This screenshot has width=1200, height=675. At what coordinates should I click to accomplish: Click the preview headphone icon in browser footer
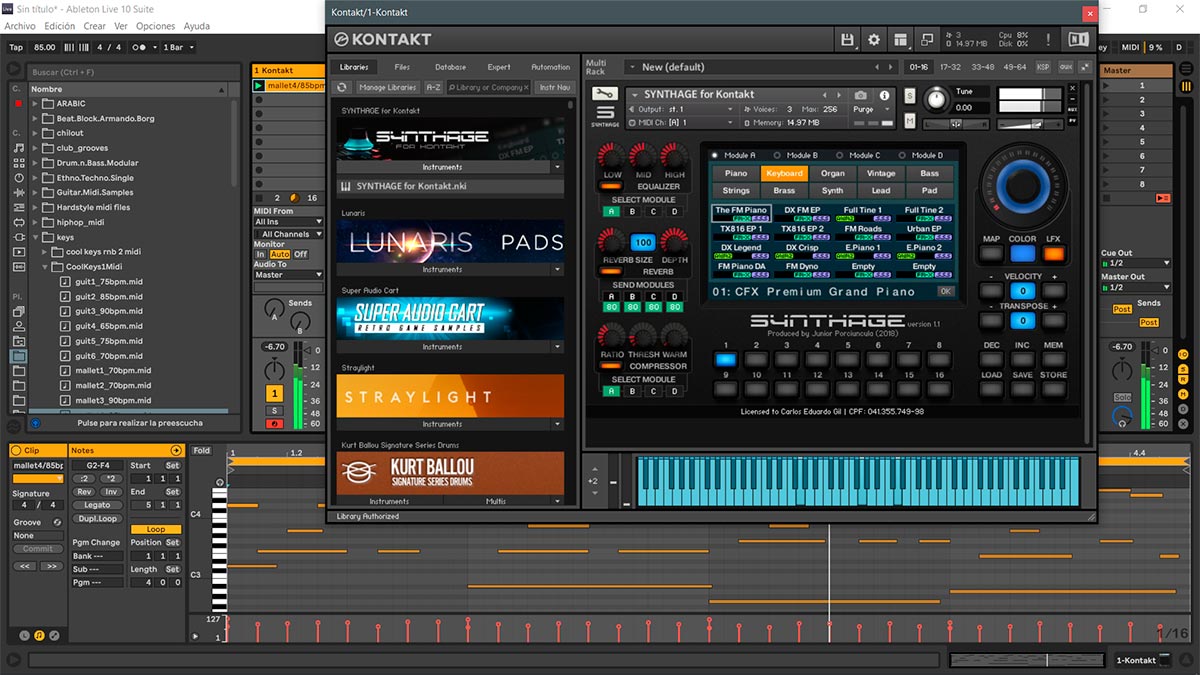click(x=35, y=423)
